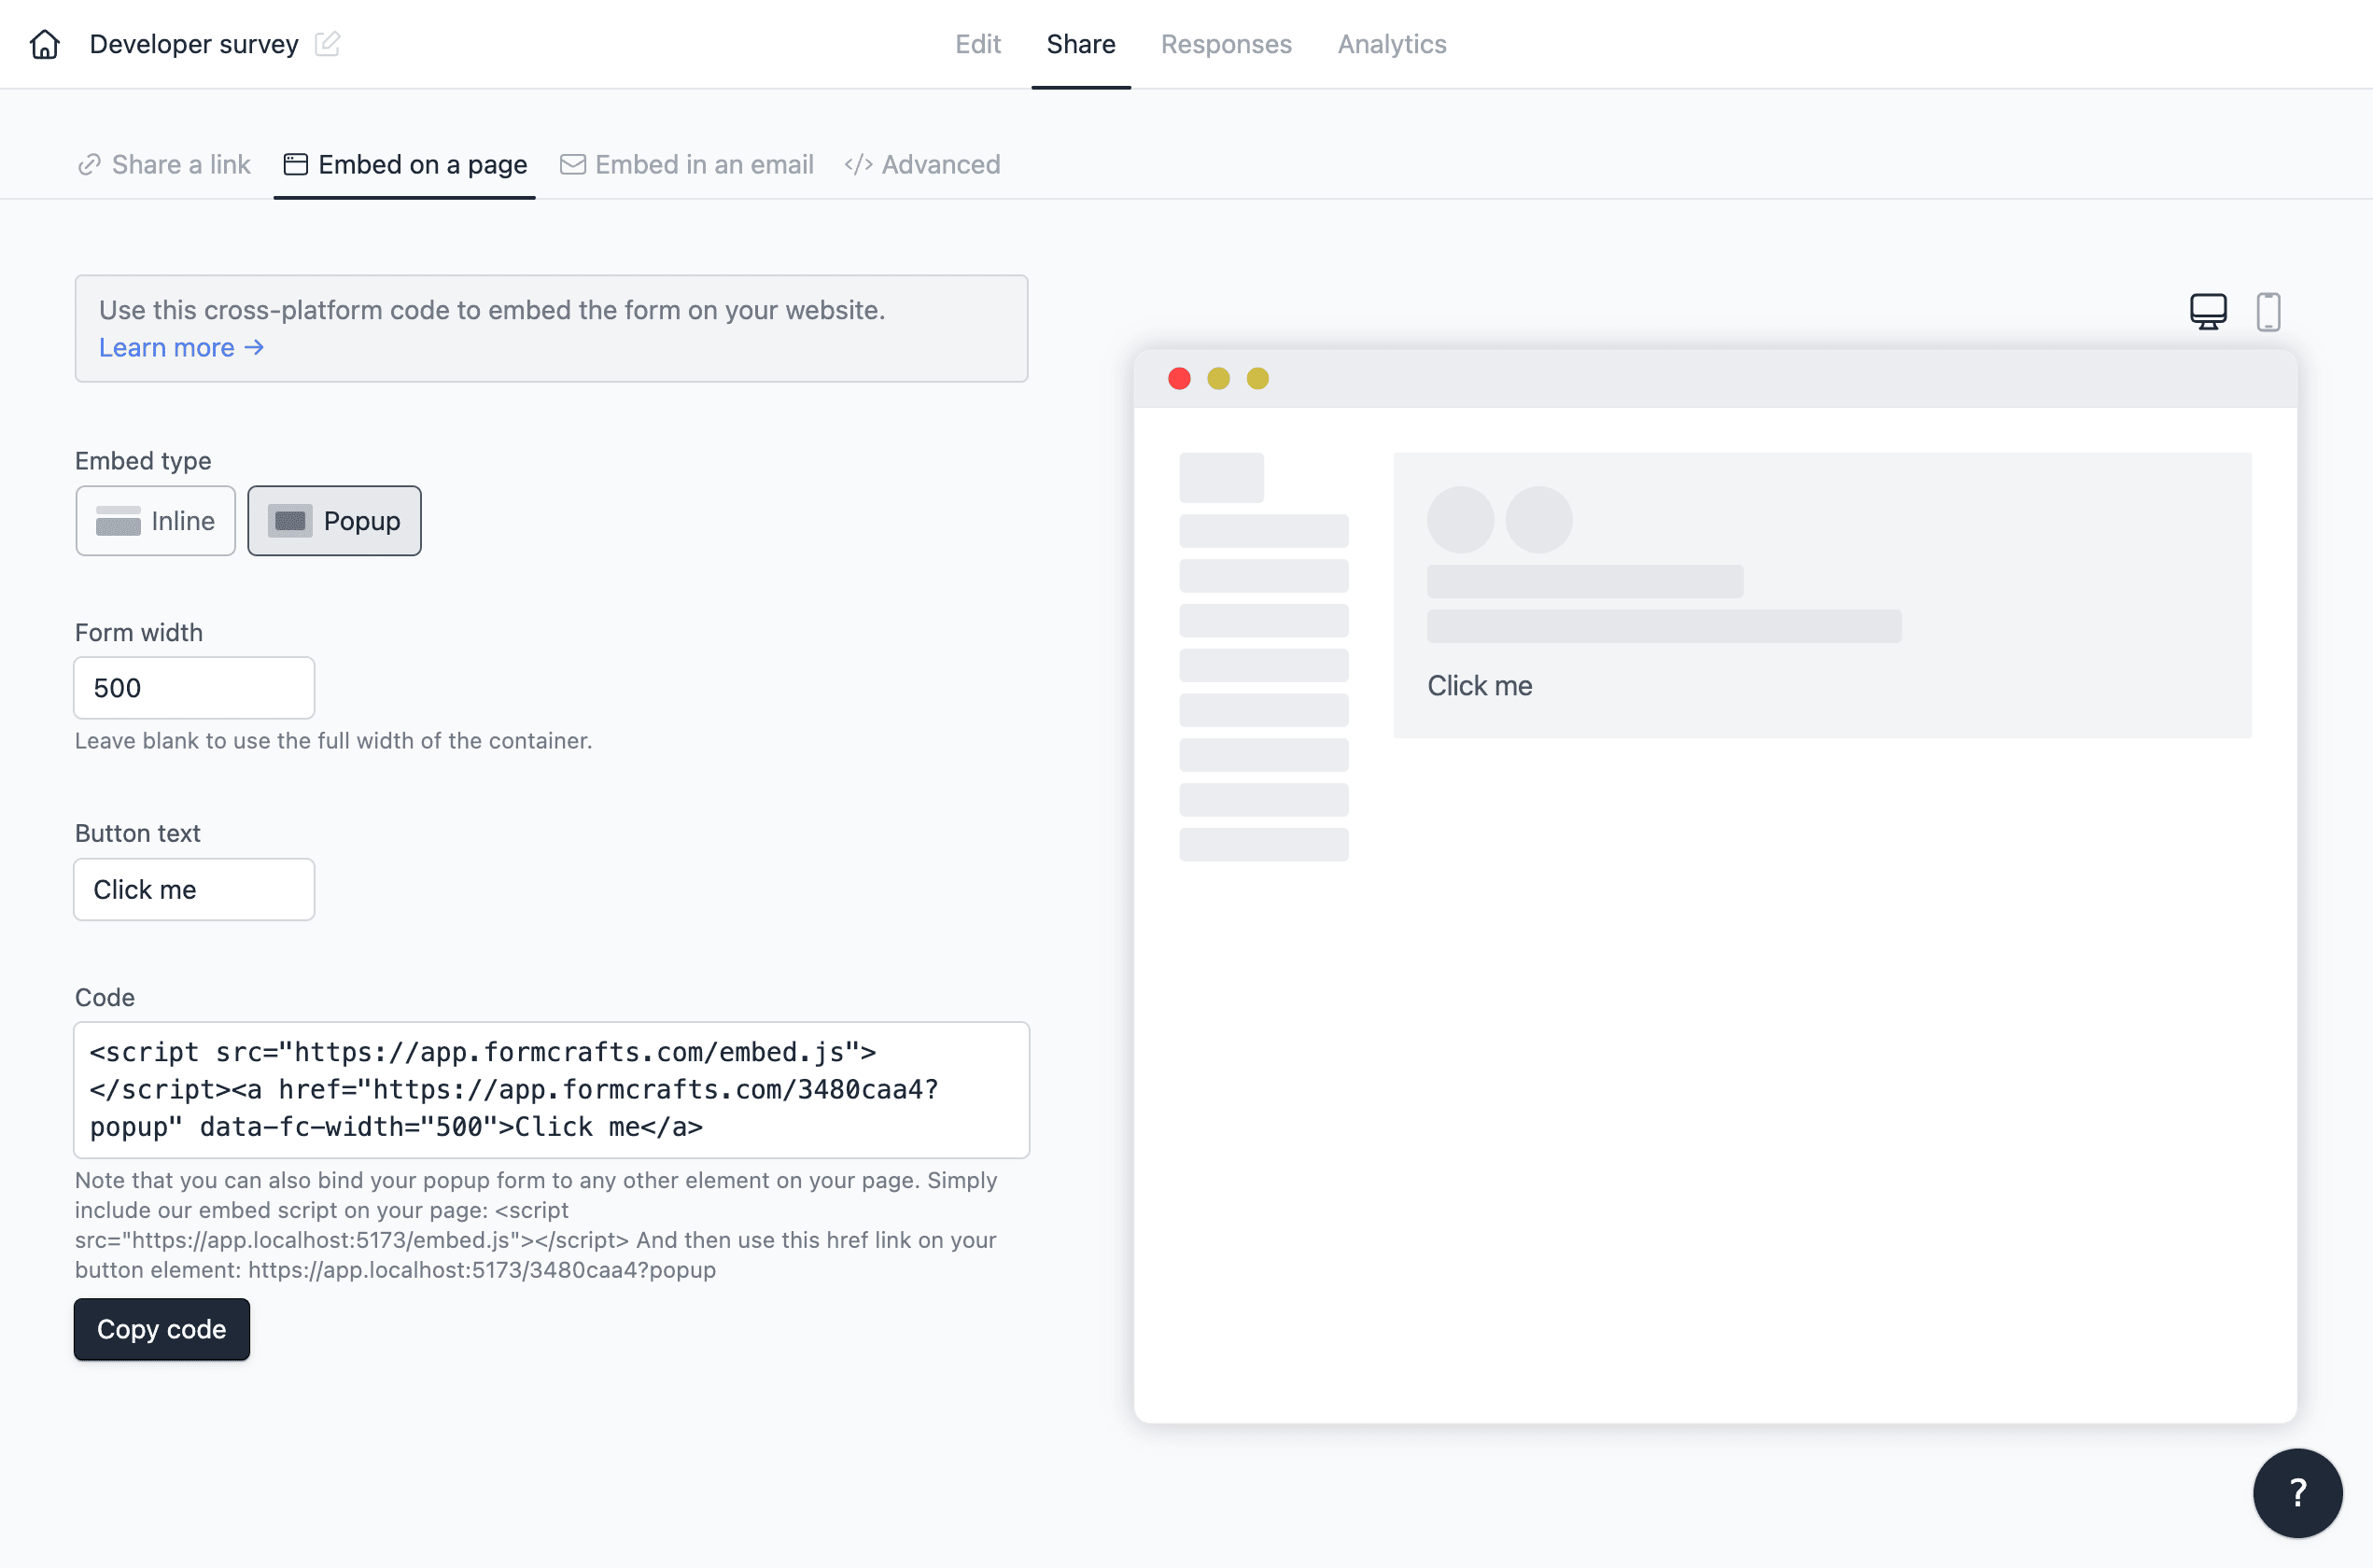Select the Popup embed type
The height and width of the screenshot is (1568, 2373).
(334, 520)
